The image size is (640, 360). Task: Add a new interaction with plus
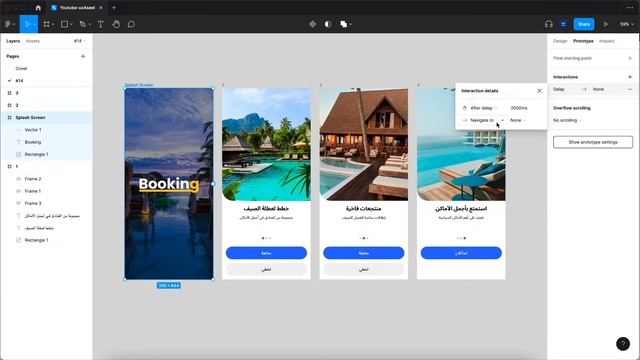click(630, 77)
